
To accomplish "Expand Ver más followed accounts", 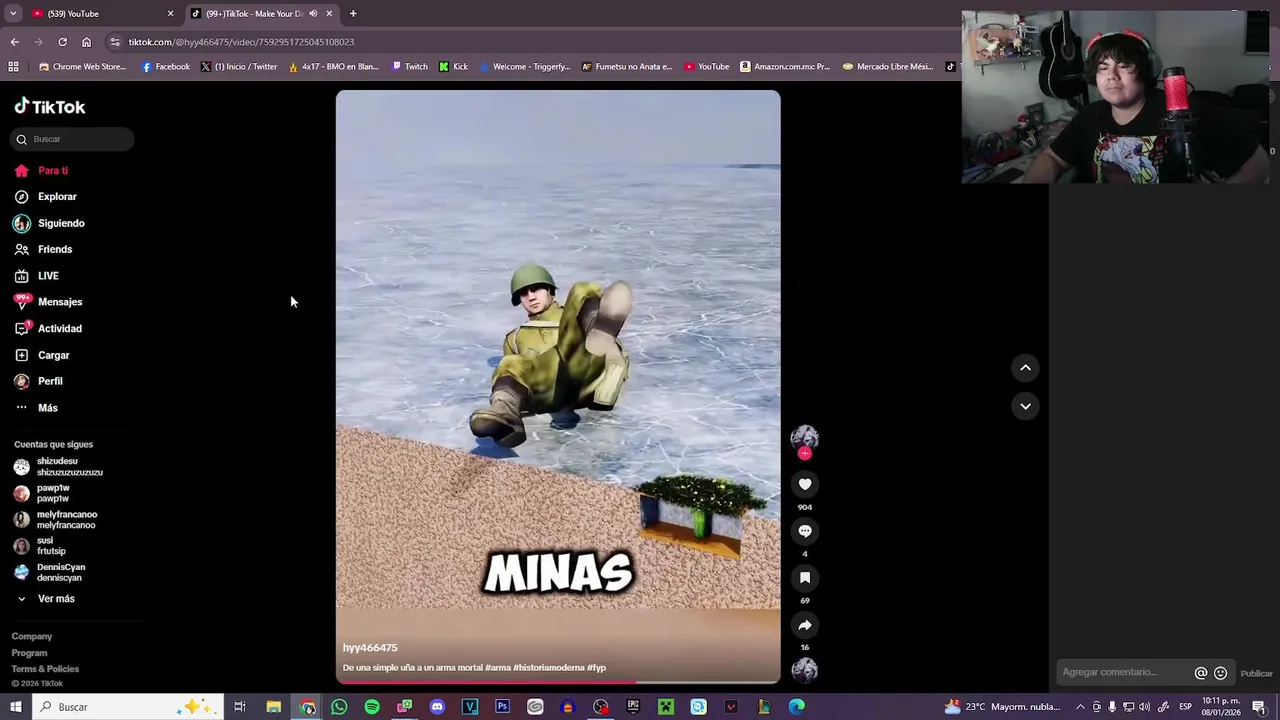I will (x=45, y=599).
